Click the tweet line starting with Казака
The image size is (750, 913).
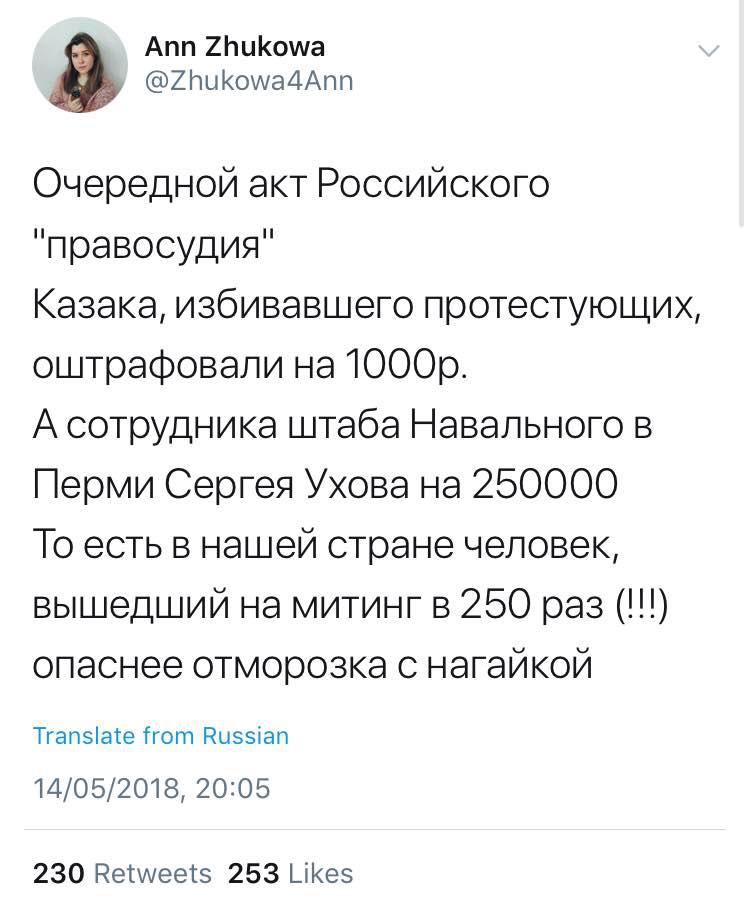pos(367,306)
